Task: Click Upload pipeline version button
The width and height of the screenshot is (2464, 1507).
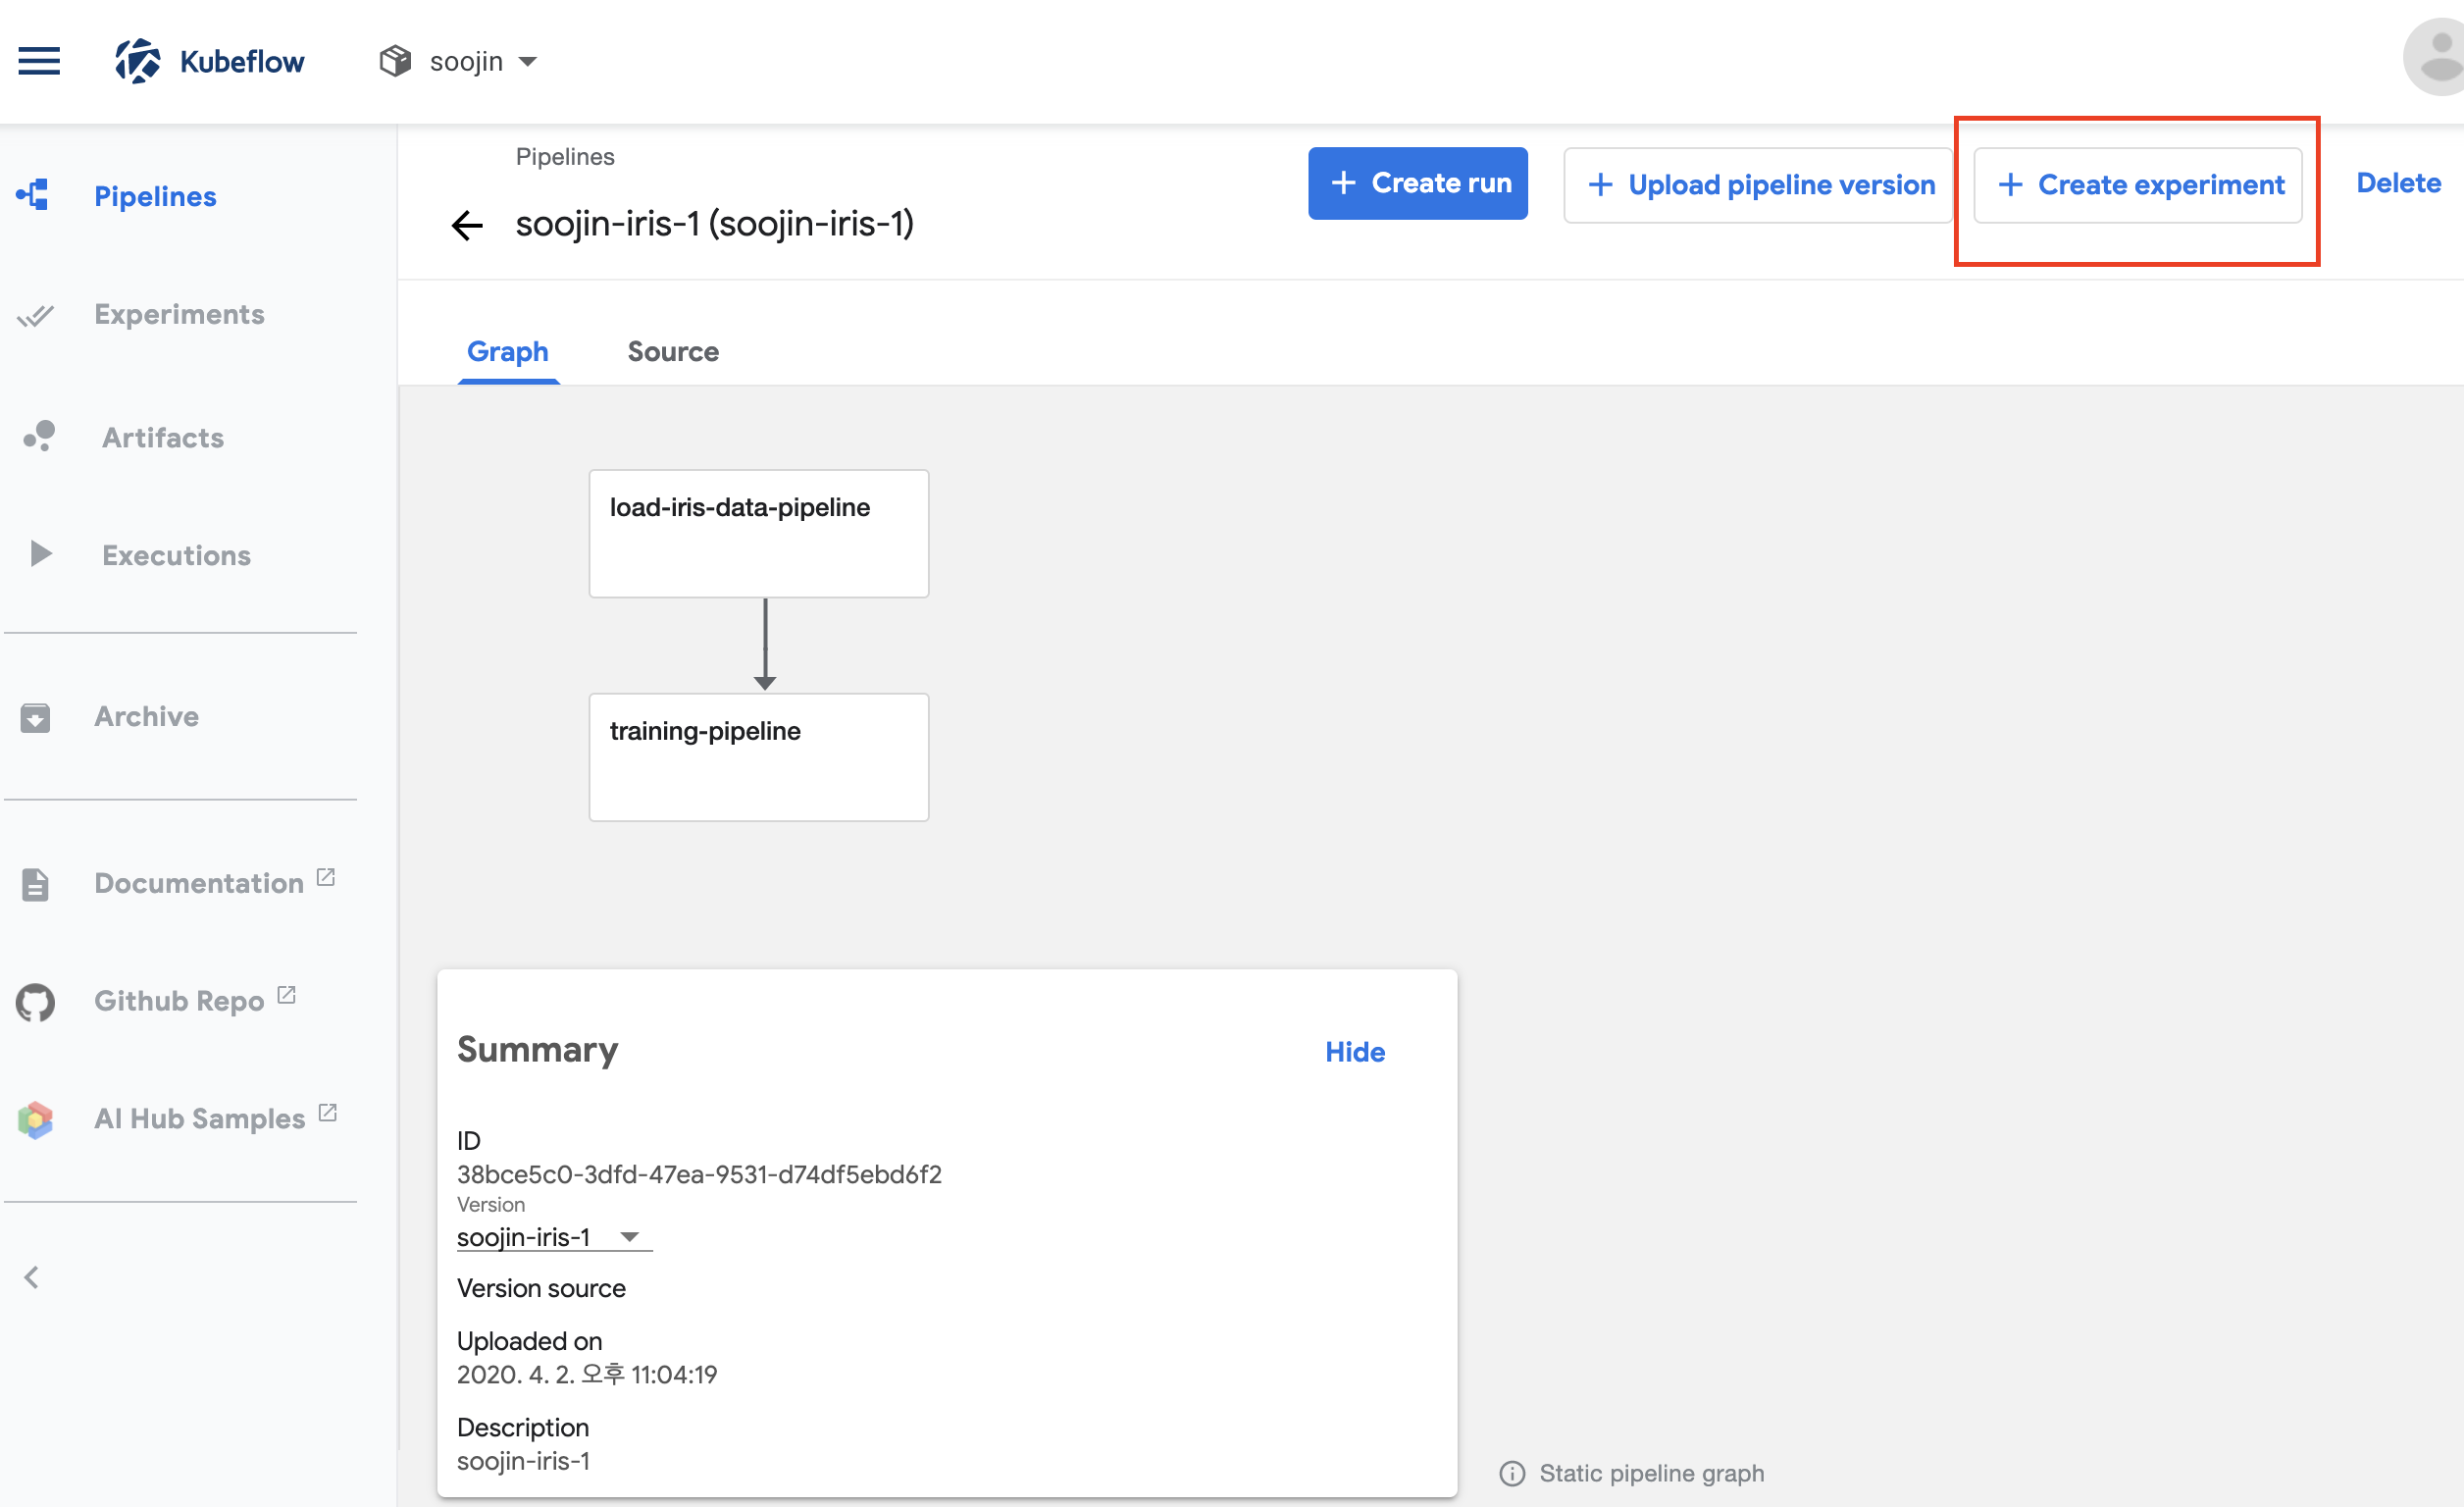Action: [x=1759, y=185]
